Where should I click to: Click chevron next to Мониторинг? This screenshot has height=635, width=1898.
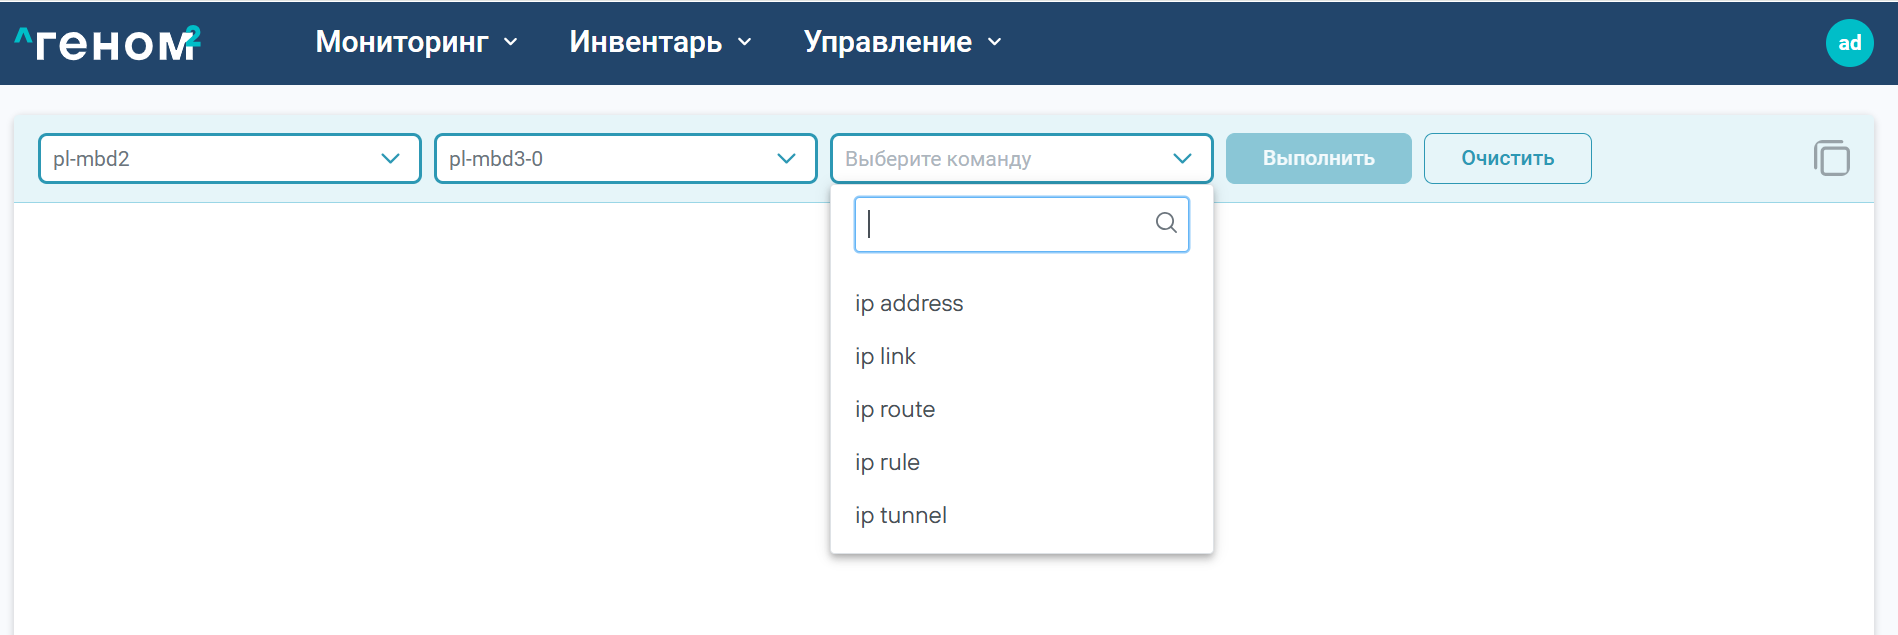click(511, 42)
